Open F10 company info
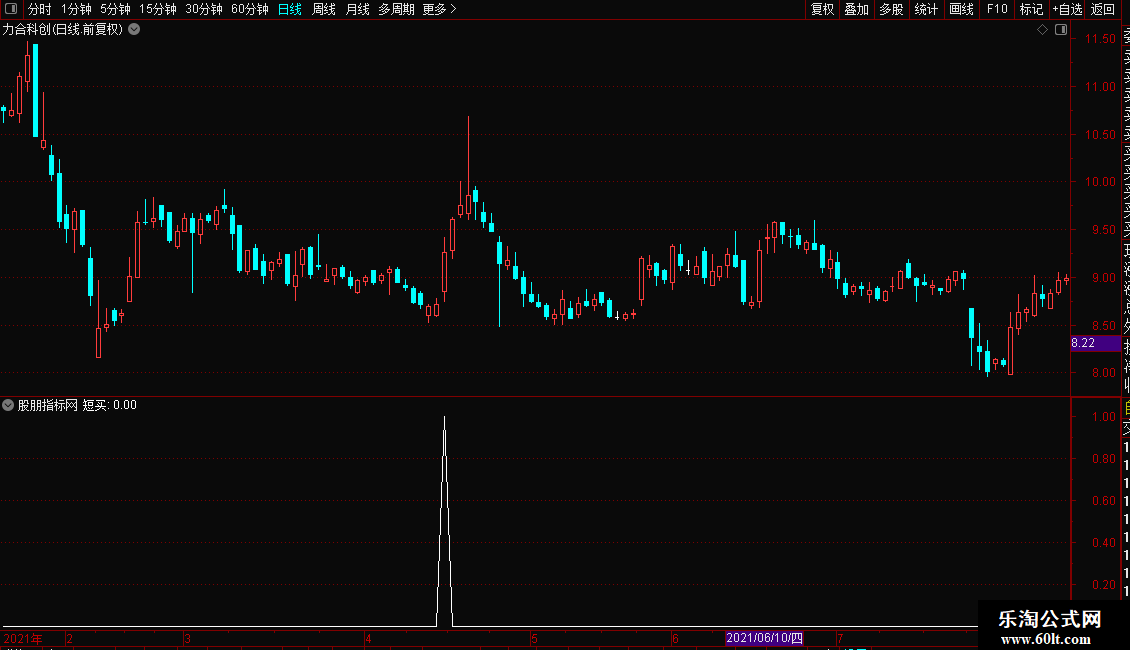 point(997,9)
